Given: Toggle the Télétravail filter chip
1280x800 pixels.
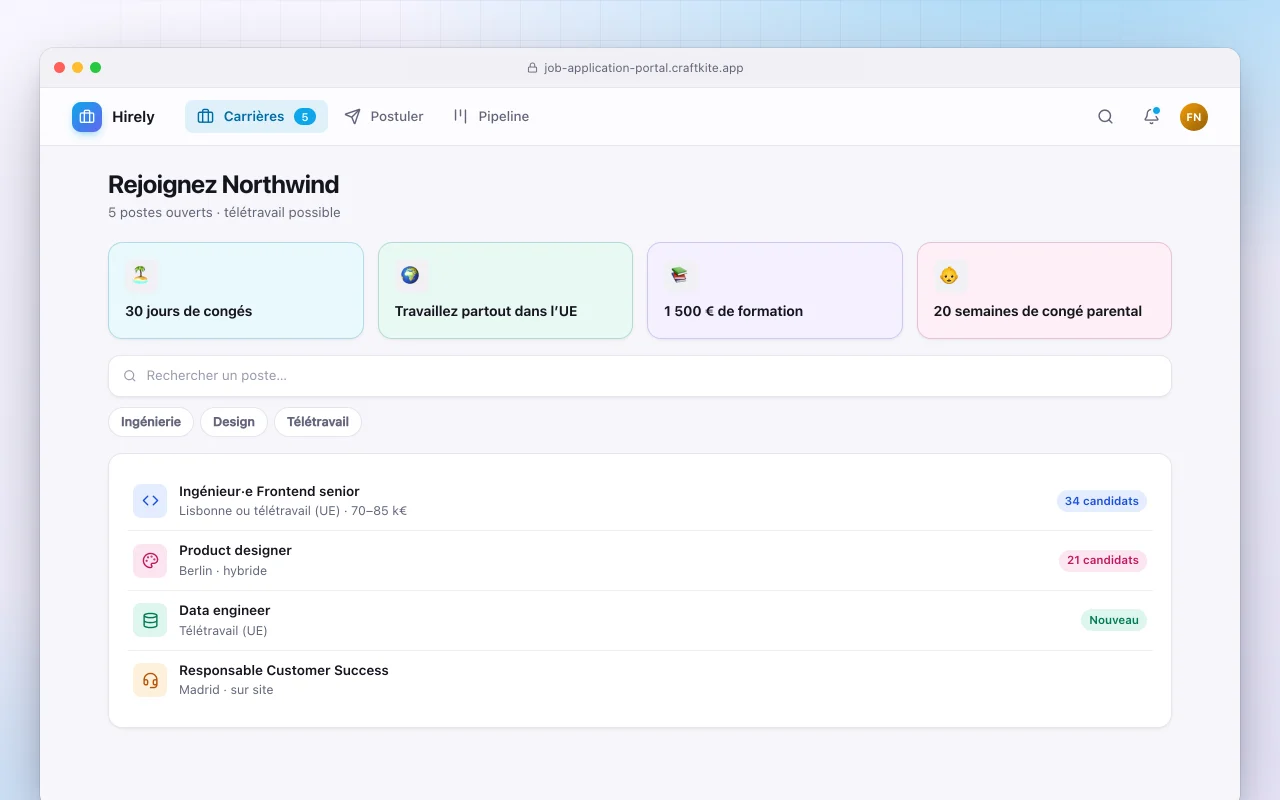Looking at the screenshot, I should pos(318,422).
